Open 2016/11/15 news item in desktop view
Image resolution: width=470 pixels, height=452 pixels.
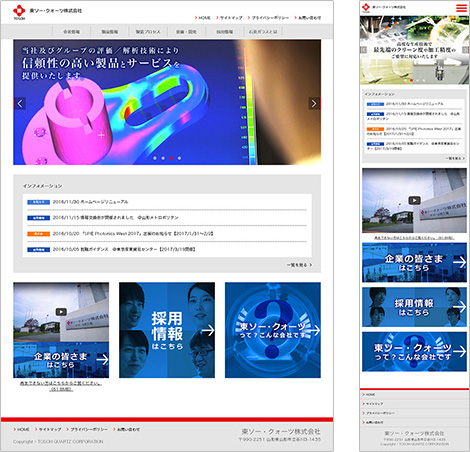[x=116, y=218]
